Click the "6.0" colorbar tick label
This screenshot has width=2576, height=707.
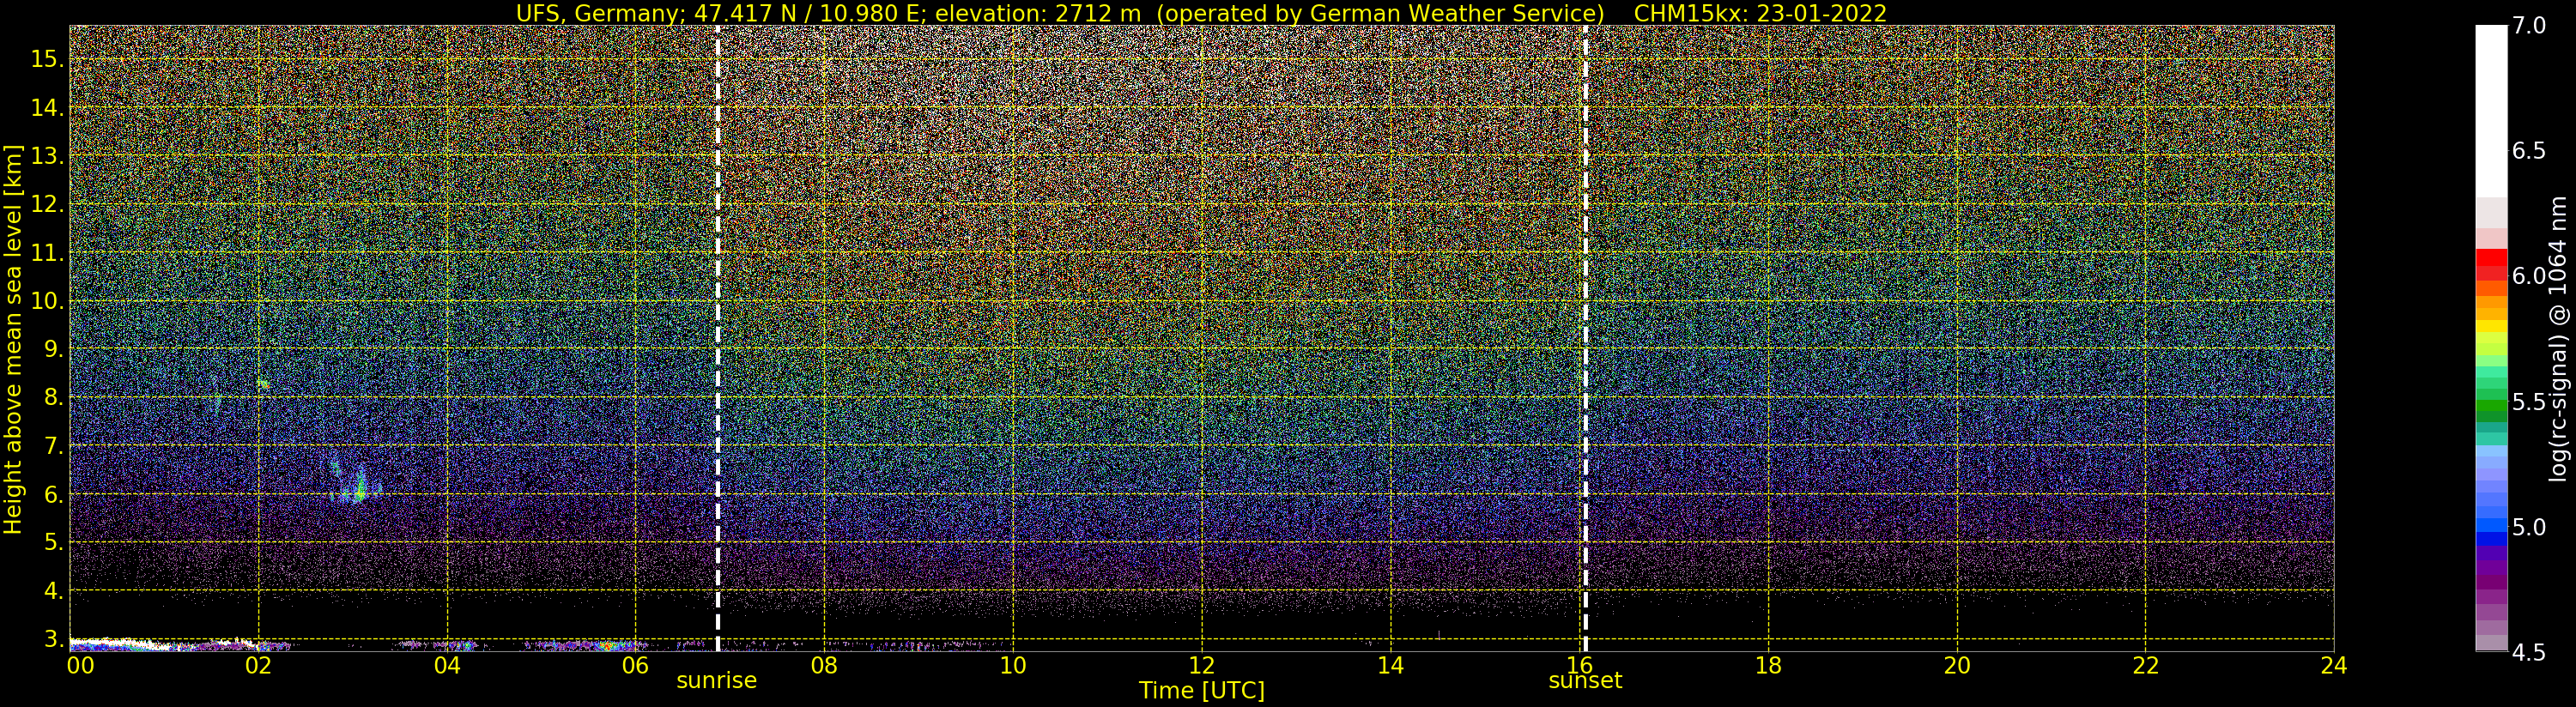2529,276
